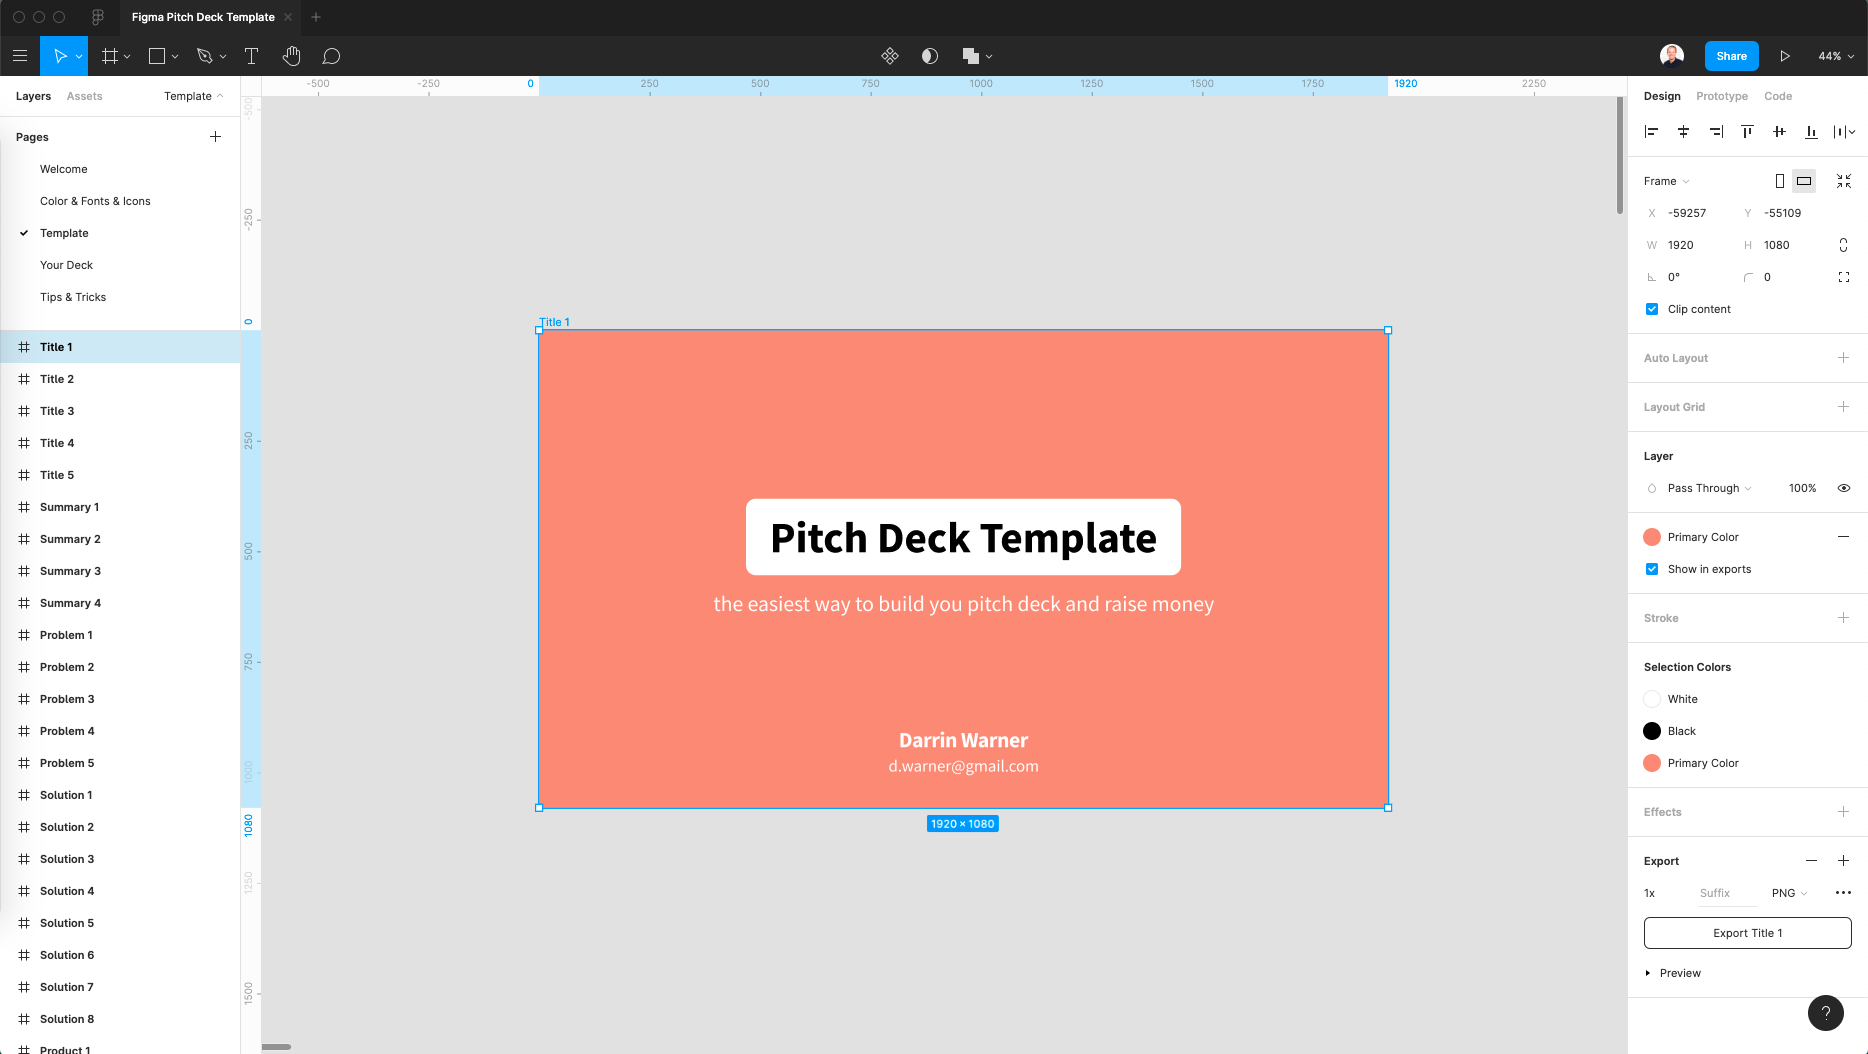Image resolution: width=1868 pixels, height=1054 pixels.
Task: Open Pass Through blend mode dropdown
Action: coord(1709,488)
